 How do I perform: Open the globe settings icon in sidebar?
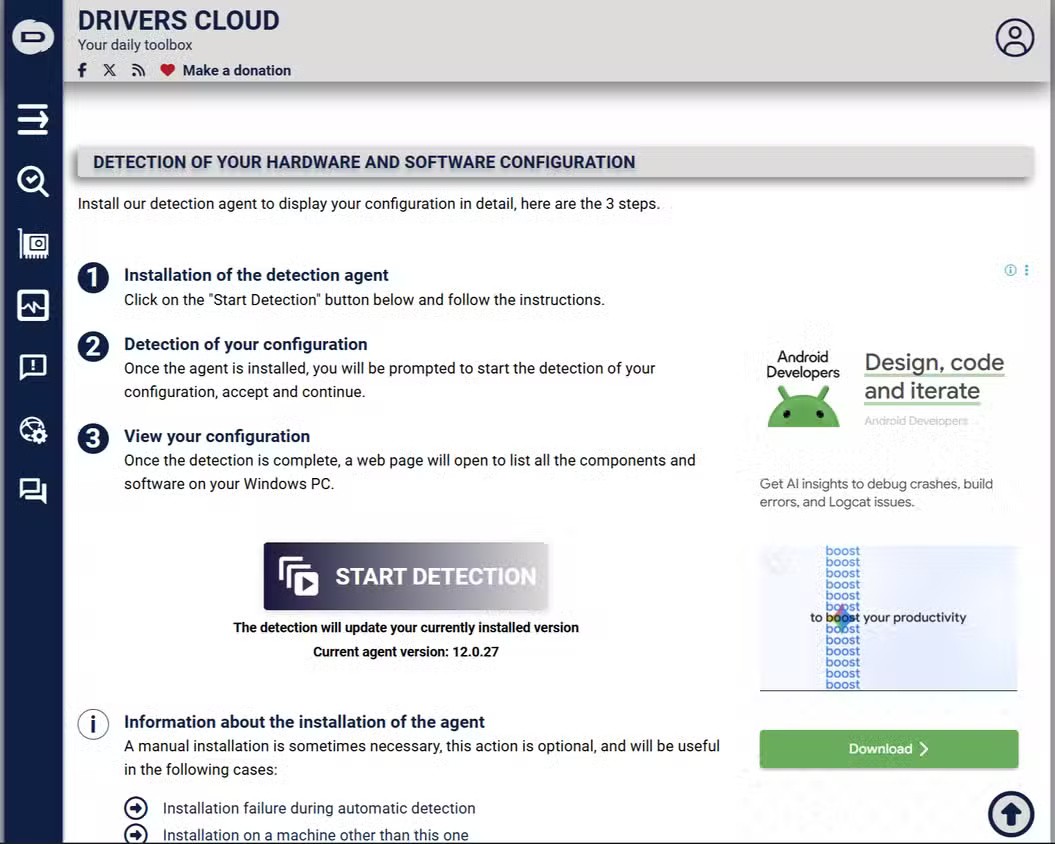pos(32,429)
